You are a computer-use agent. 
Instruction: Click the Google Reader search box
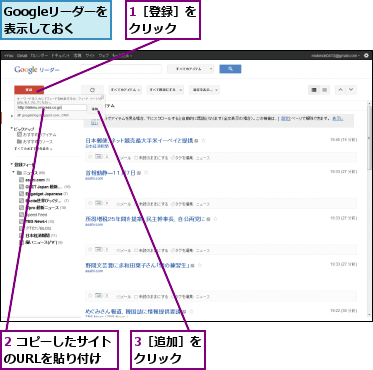[x=121, y=69]
